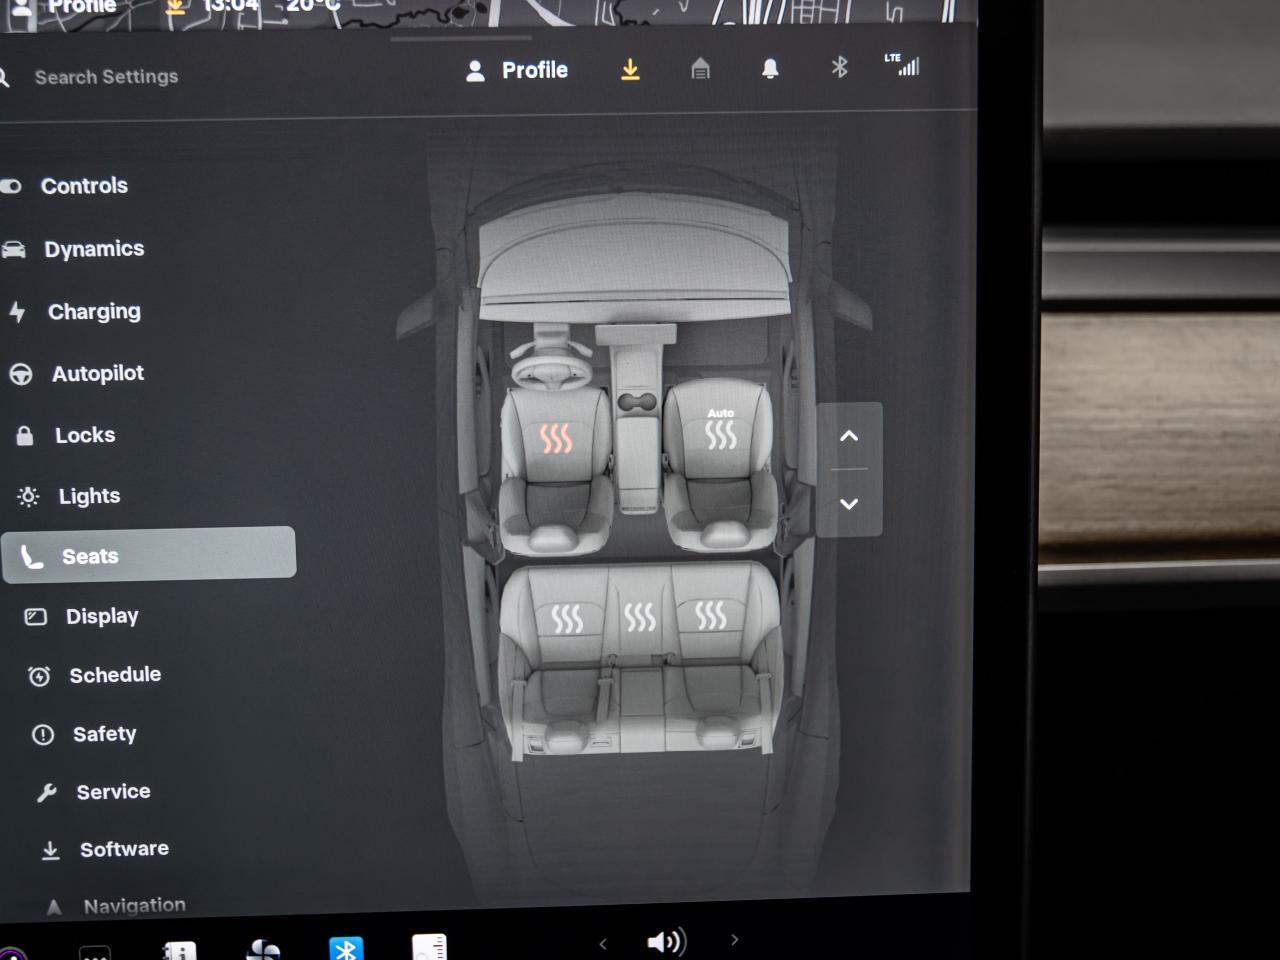Click the up chevron beside the seats
1280x960 pixels.
click(x=849, y=436)
